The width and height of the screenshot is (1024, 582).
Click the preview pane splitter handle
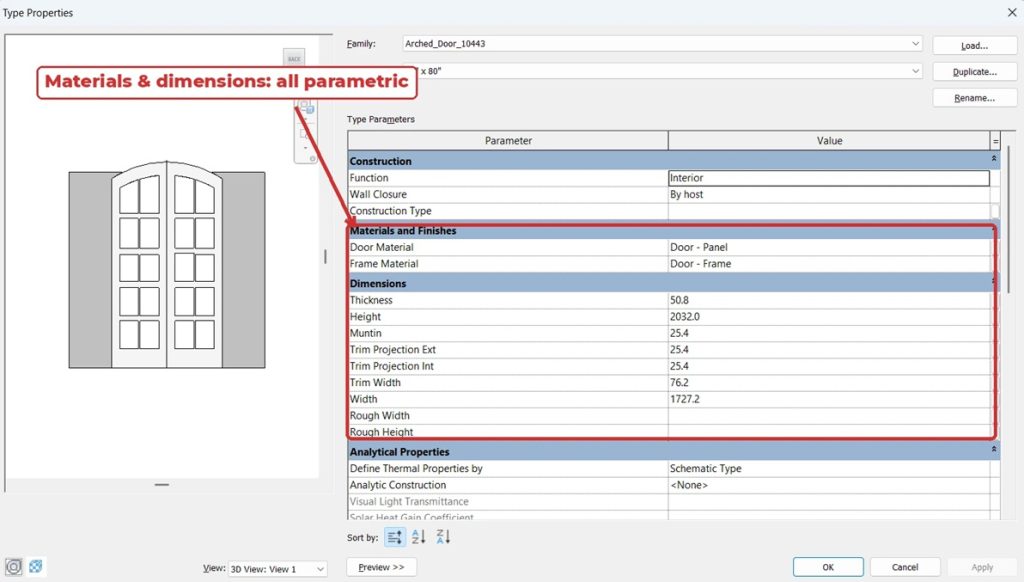[x=325, y=257]
